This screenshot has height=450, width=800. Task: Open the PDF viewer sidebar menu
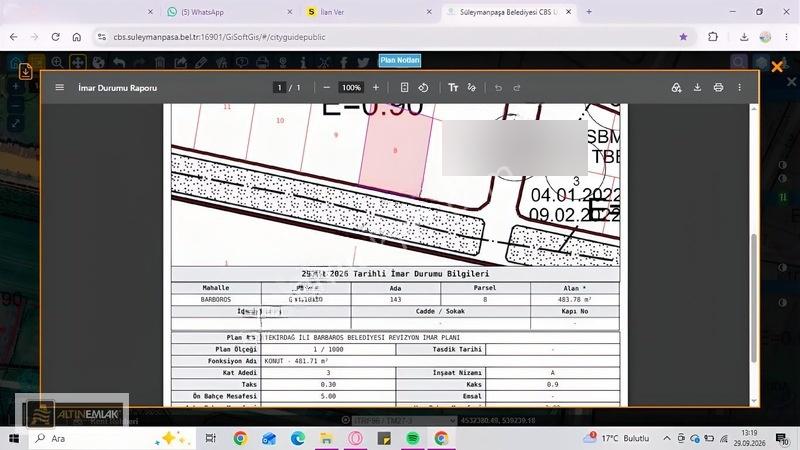click(60, 88)
